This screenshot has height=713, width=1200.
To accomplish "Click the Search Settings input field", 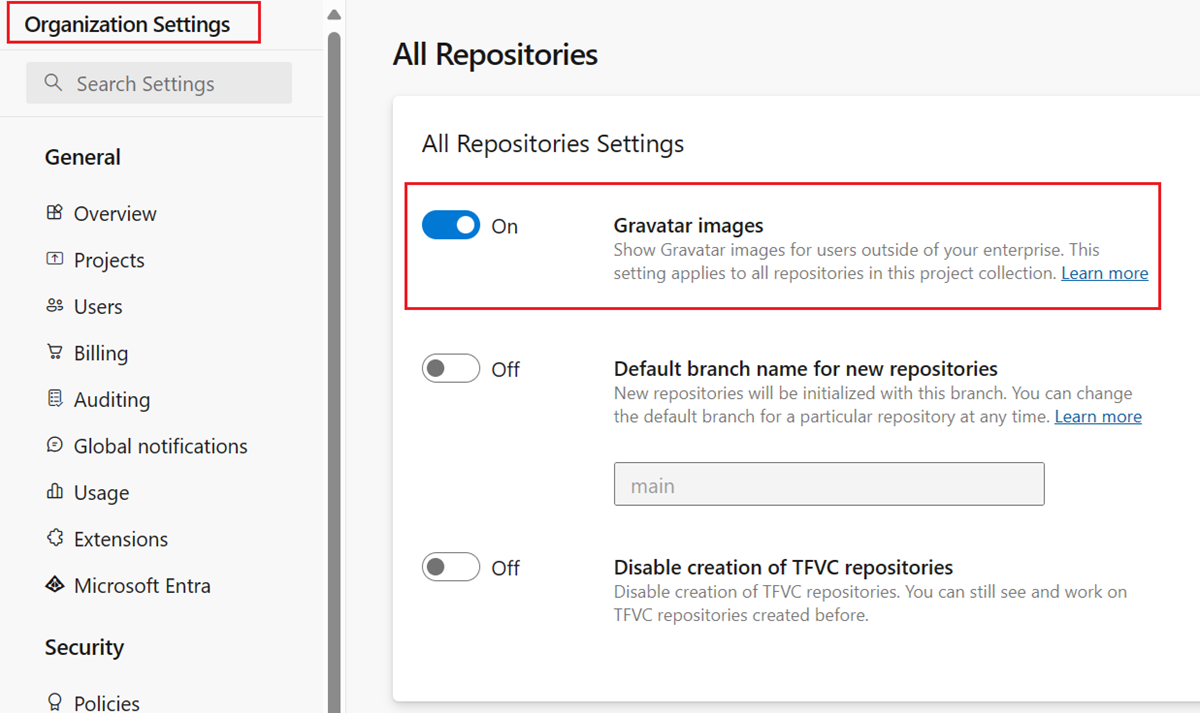I will point(160,84).
